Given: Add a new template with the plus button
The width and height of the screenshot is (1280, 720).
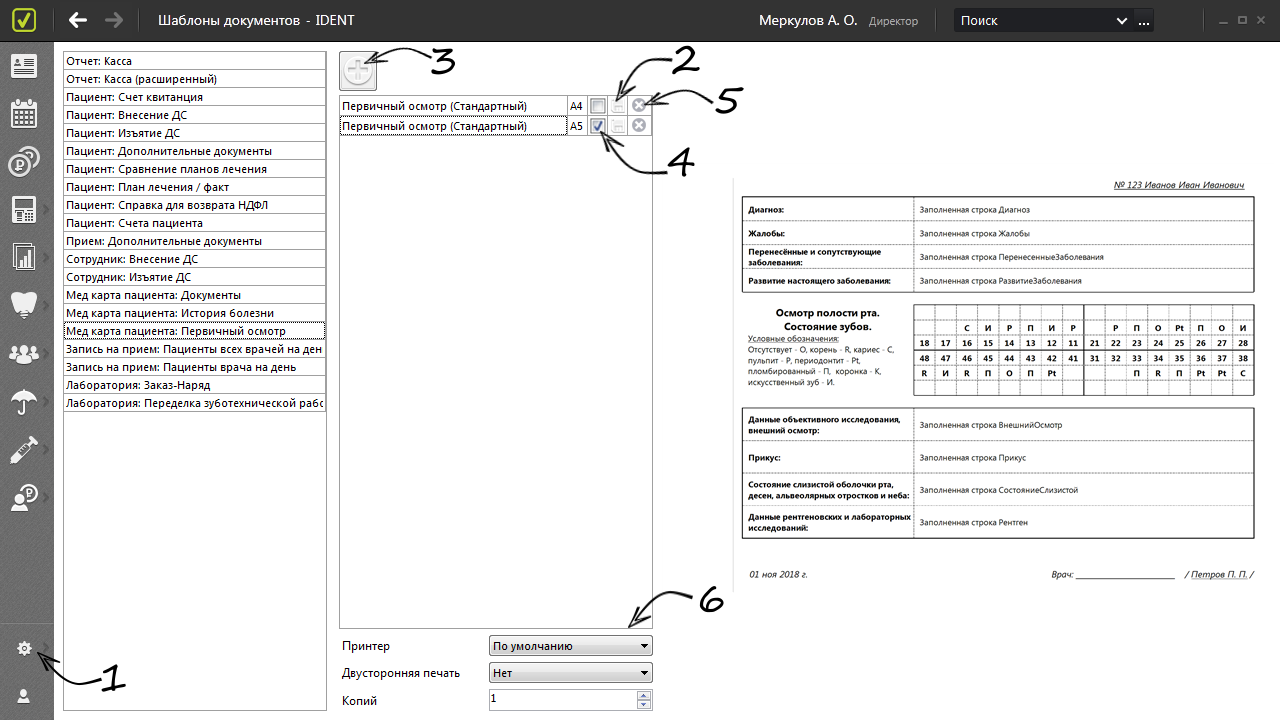Looking at the screenshot, I should [x=359, y=71].
